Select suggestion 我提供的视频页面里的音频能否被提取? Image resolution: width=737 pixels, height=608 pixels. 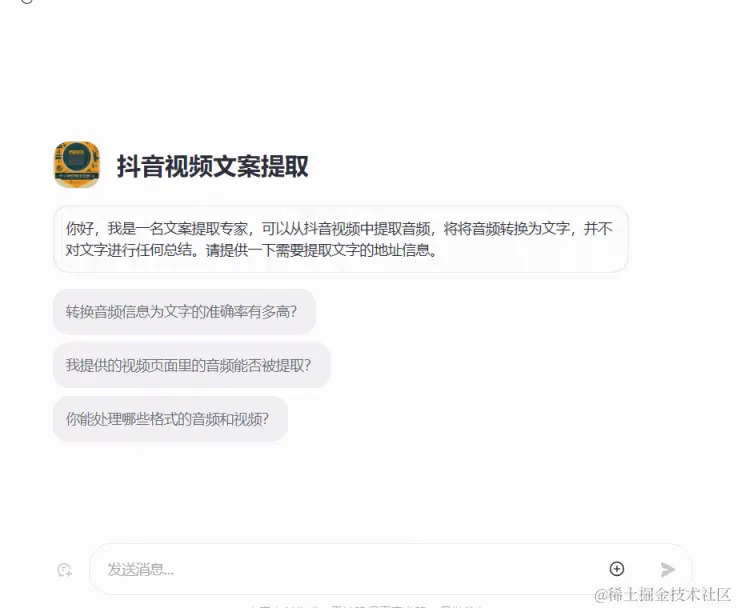pos(192,365)
